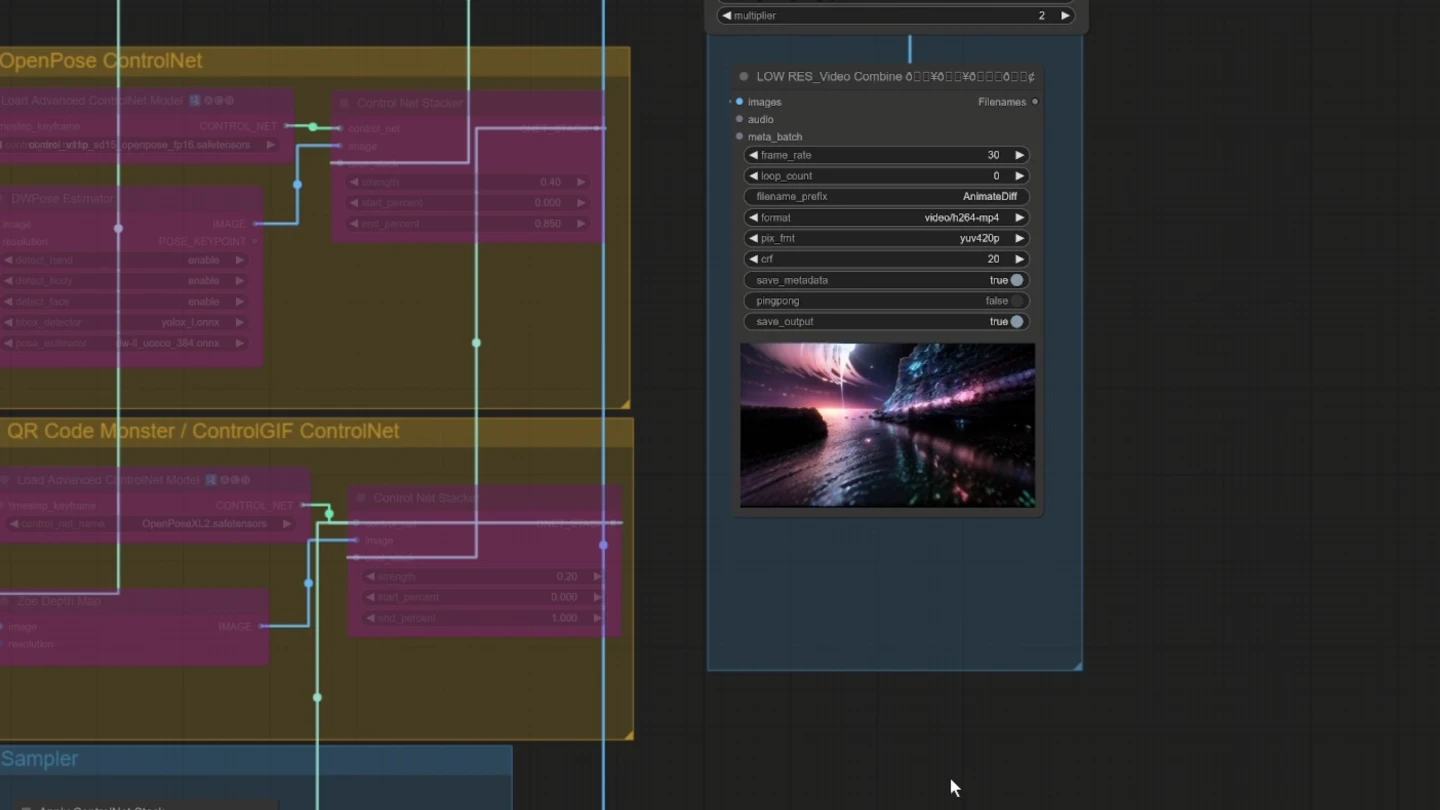Collapse the Control Net Stacker in OpenPose group

(x=344, y=103)
